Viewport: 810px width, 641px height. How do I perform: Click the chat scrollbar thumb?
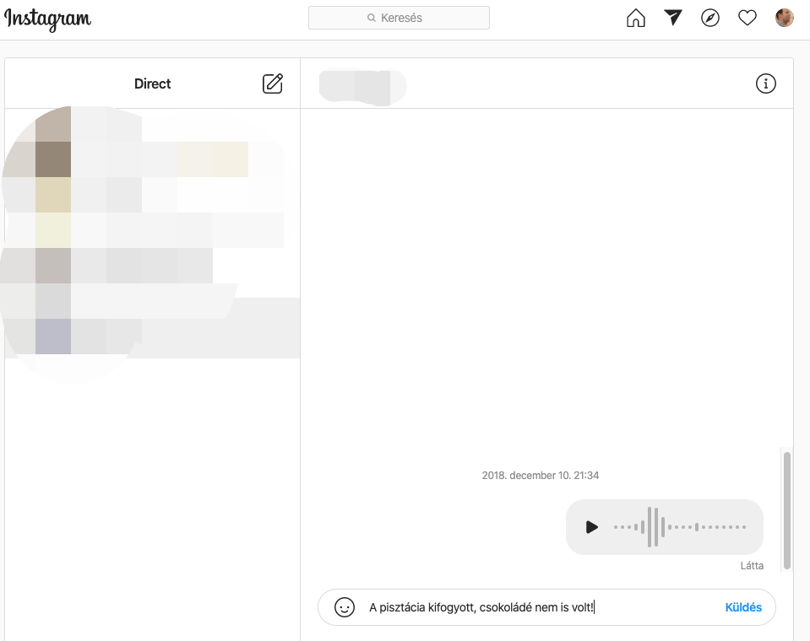click(787, 510)
